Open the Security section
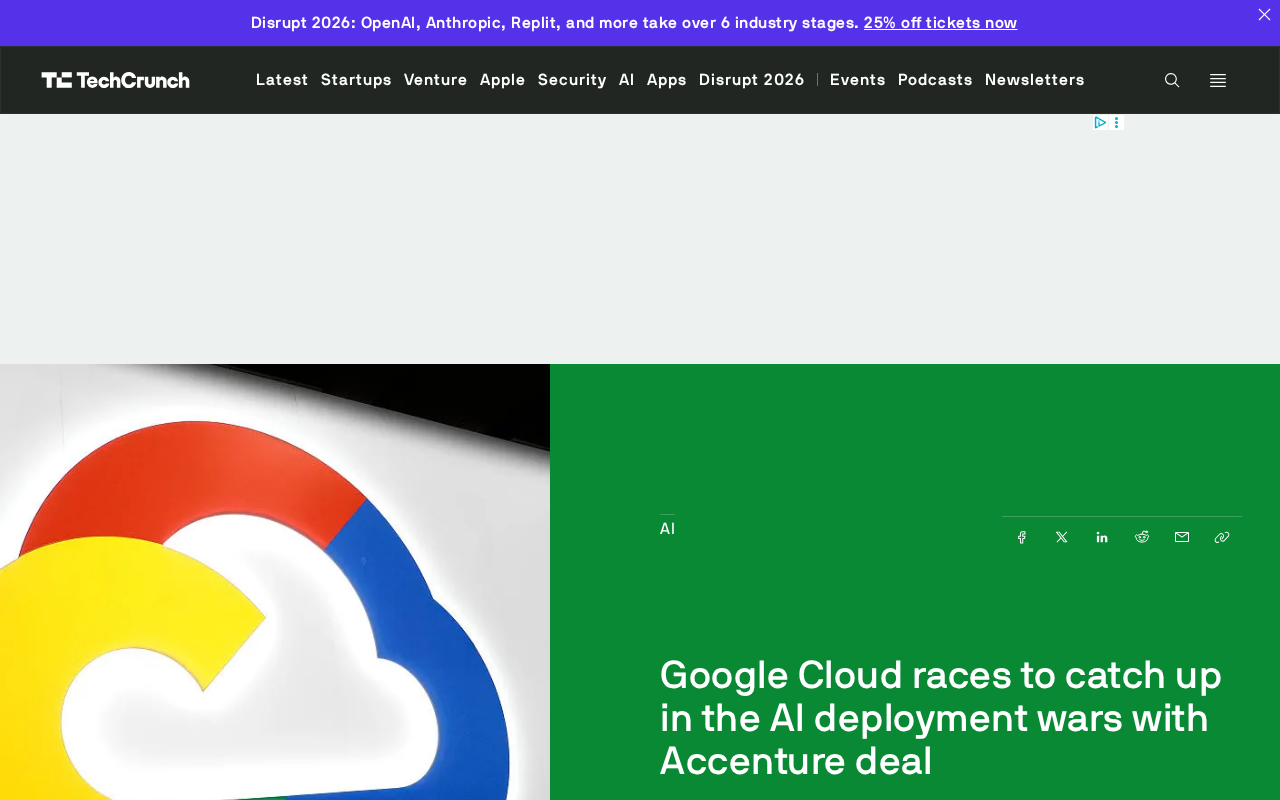This screenshot has height=800, width=1280. point(572,80)
